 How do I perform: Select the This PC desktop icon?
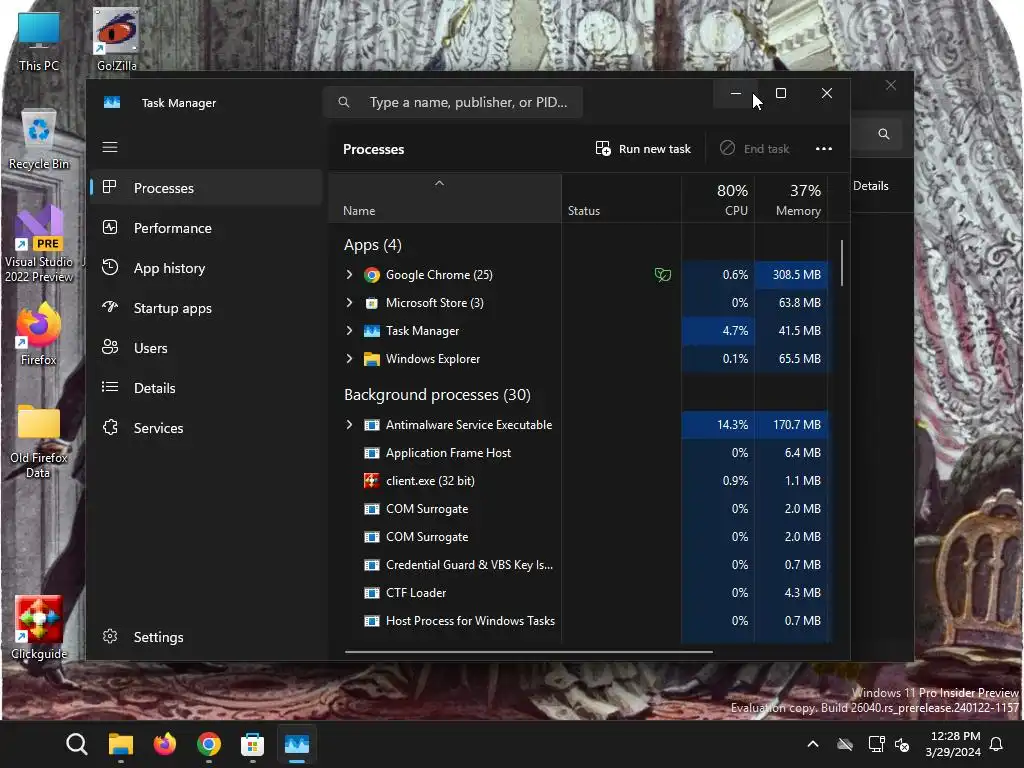coord(39,40)
